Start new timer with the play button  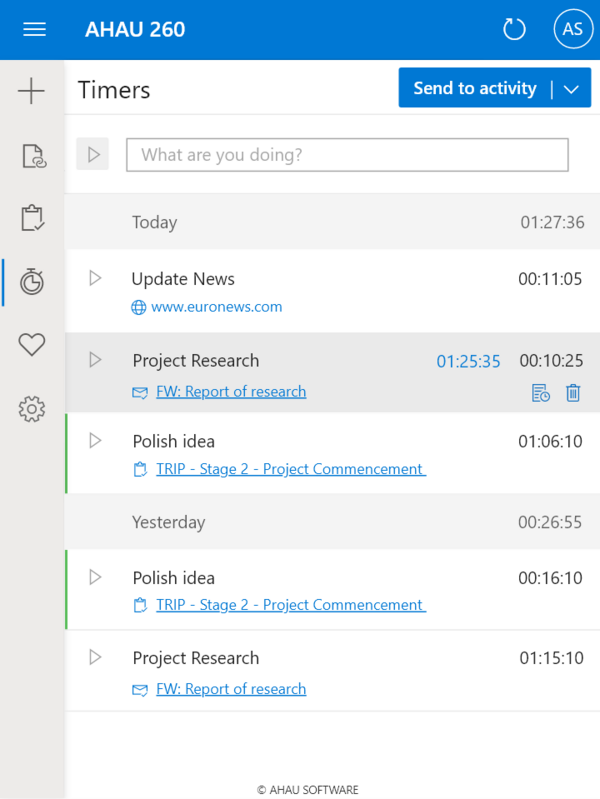pos(93,154)
